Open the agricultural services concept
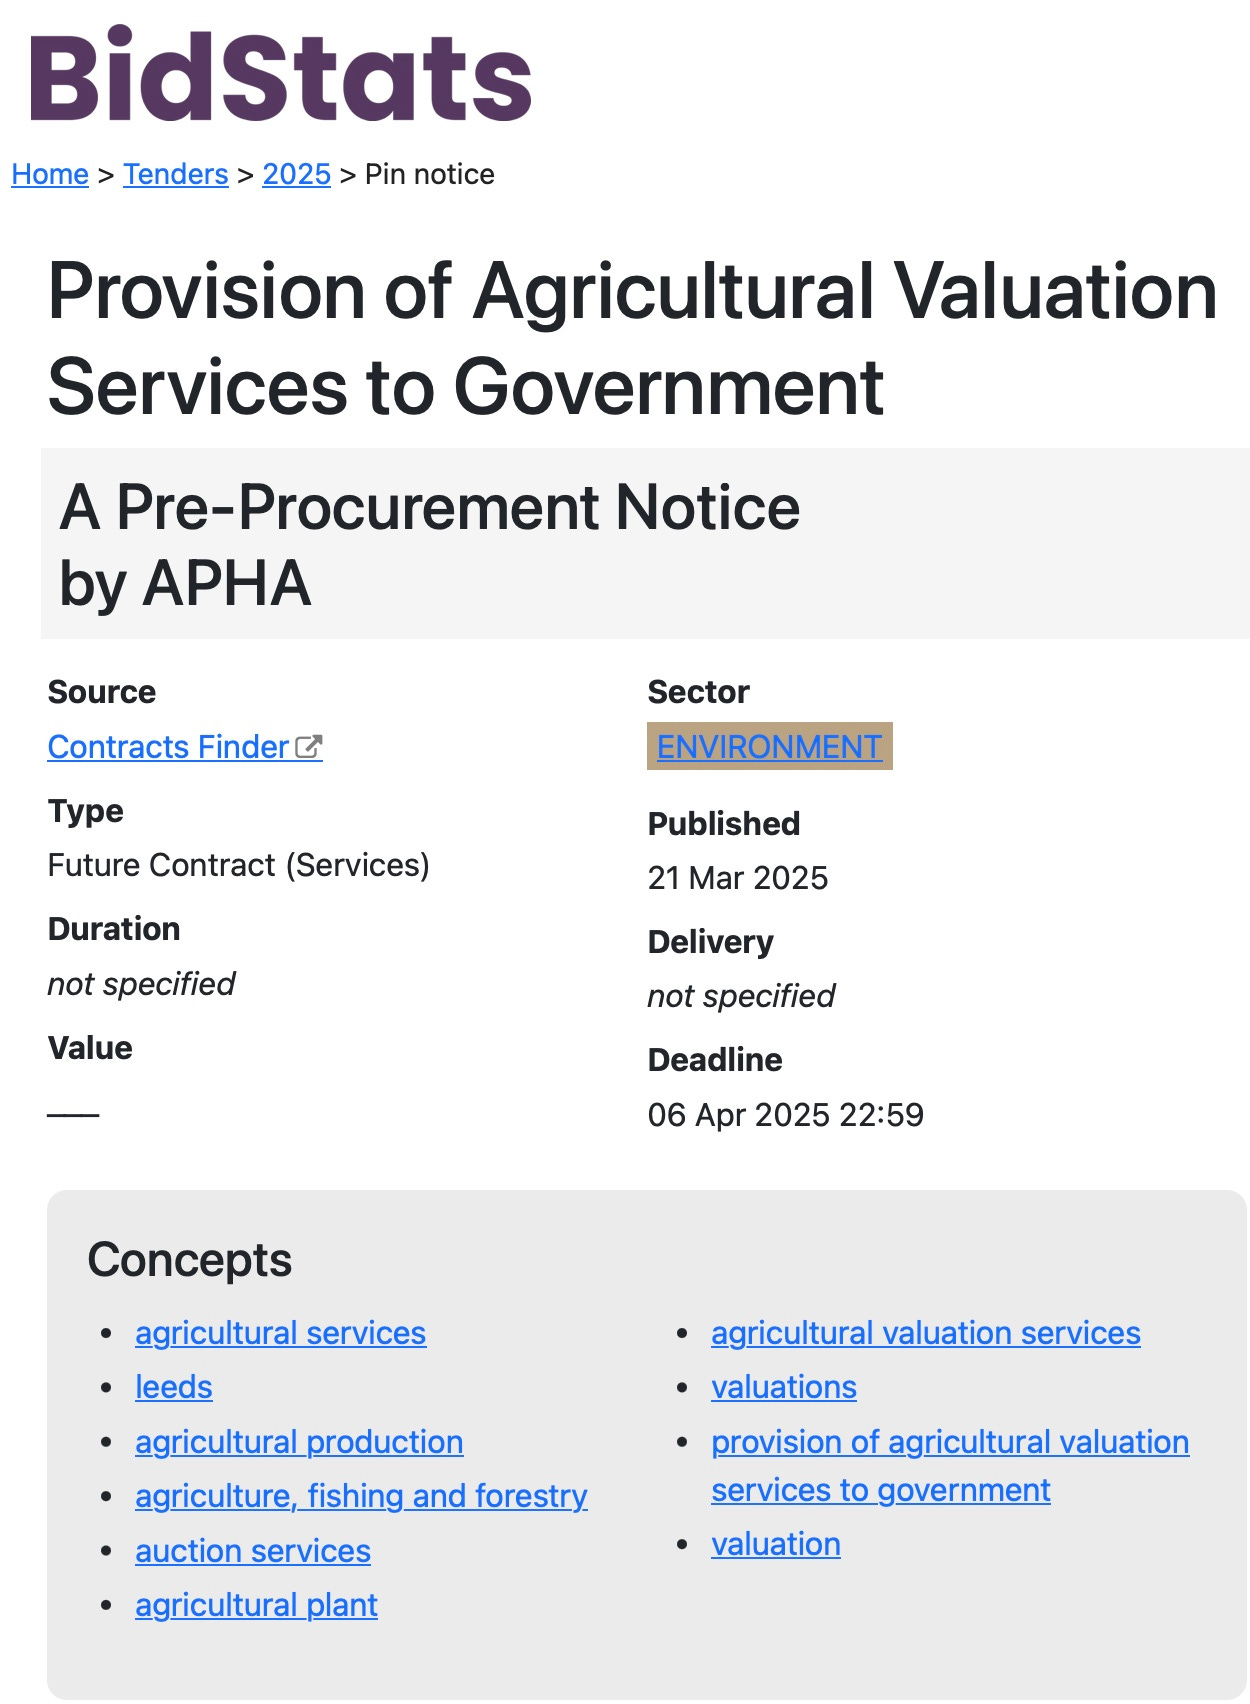The width and height of the screenshot is (1250, 1704). 280,1333
